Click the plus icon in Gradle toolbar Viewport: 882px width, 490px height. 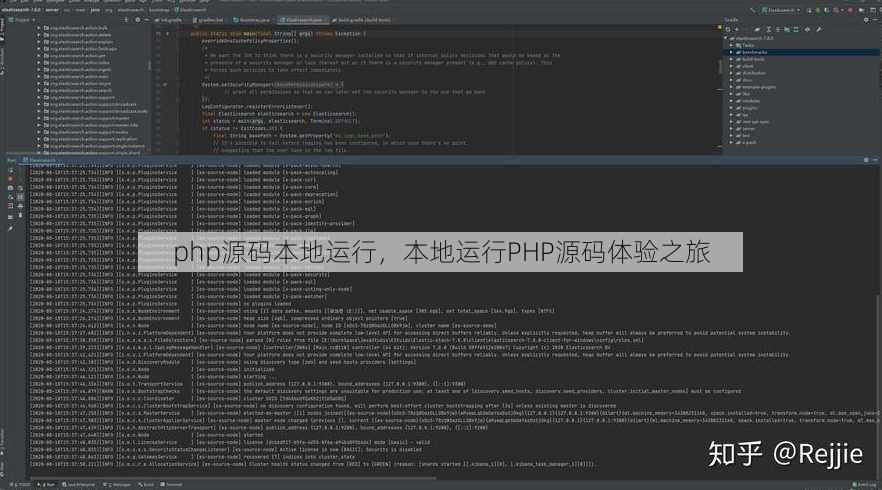pyautogui.click(x=737, y=29)
